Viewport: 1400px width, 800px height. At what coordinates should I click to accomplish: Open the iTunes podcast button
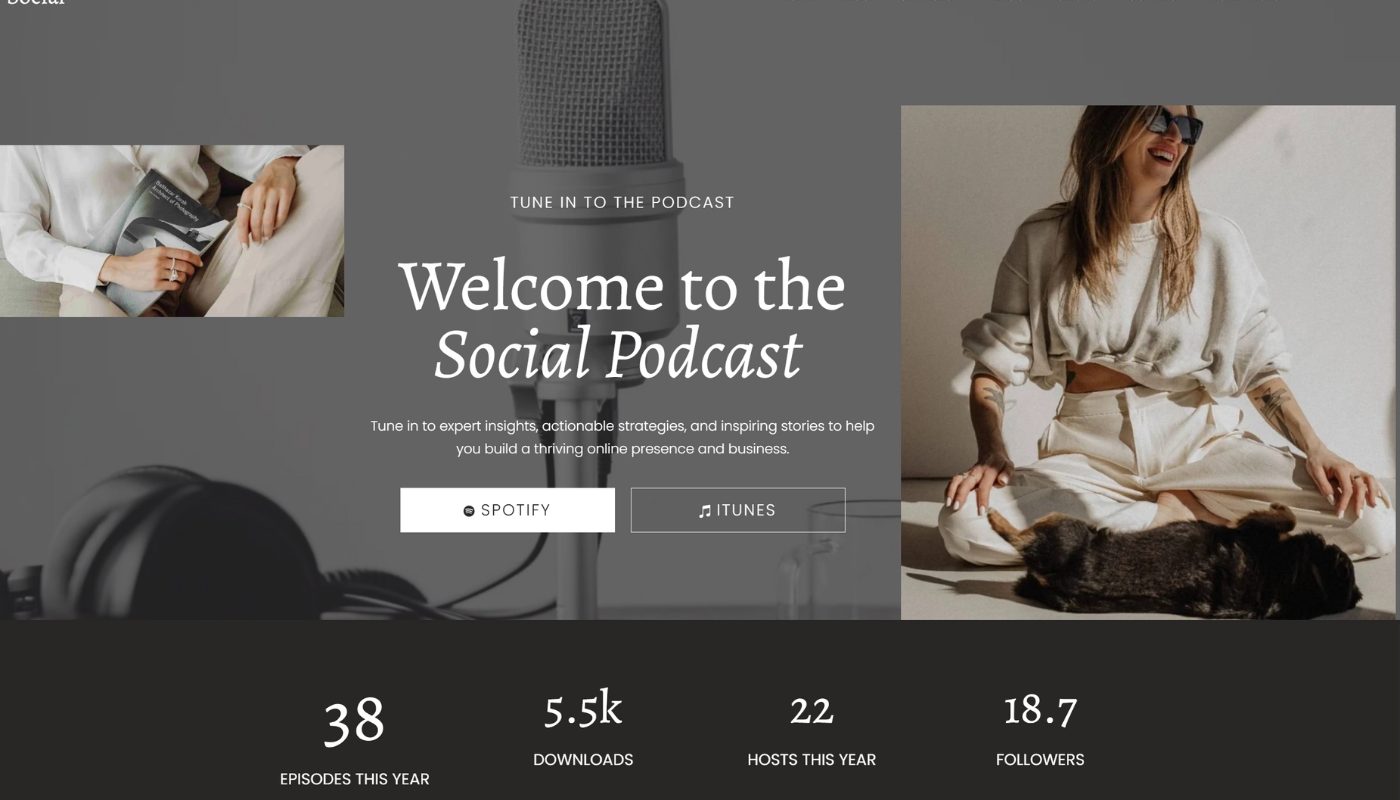[x=738, y=510]
